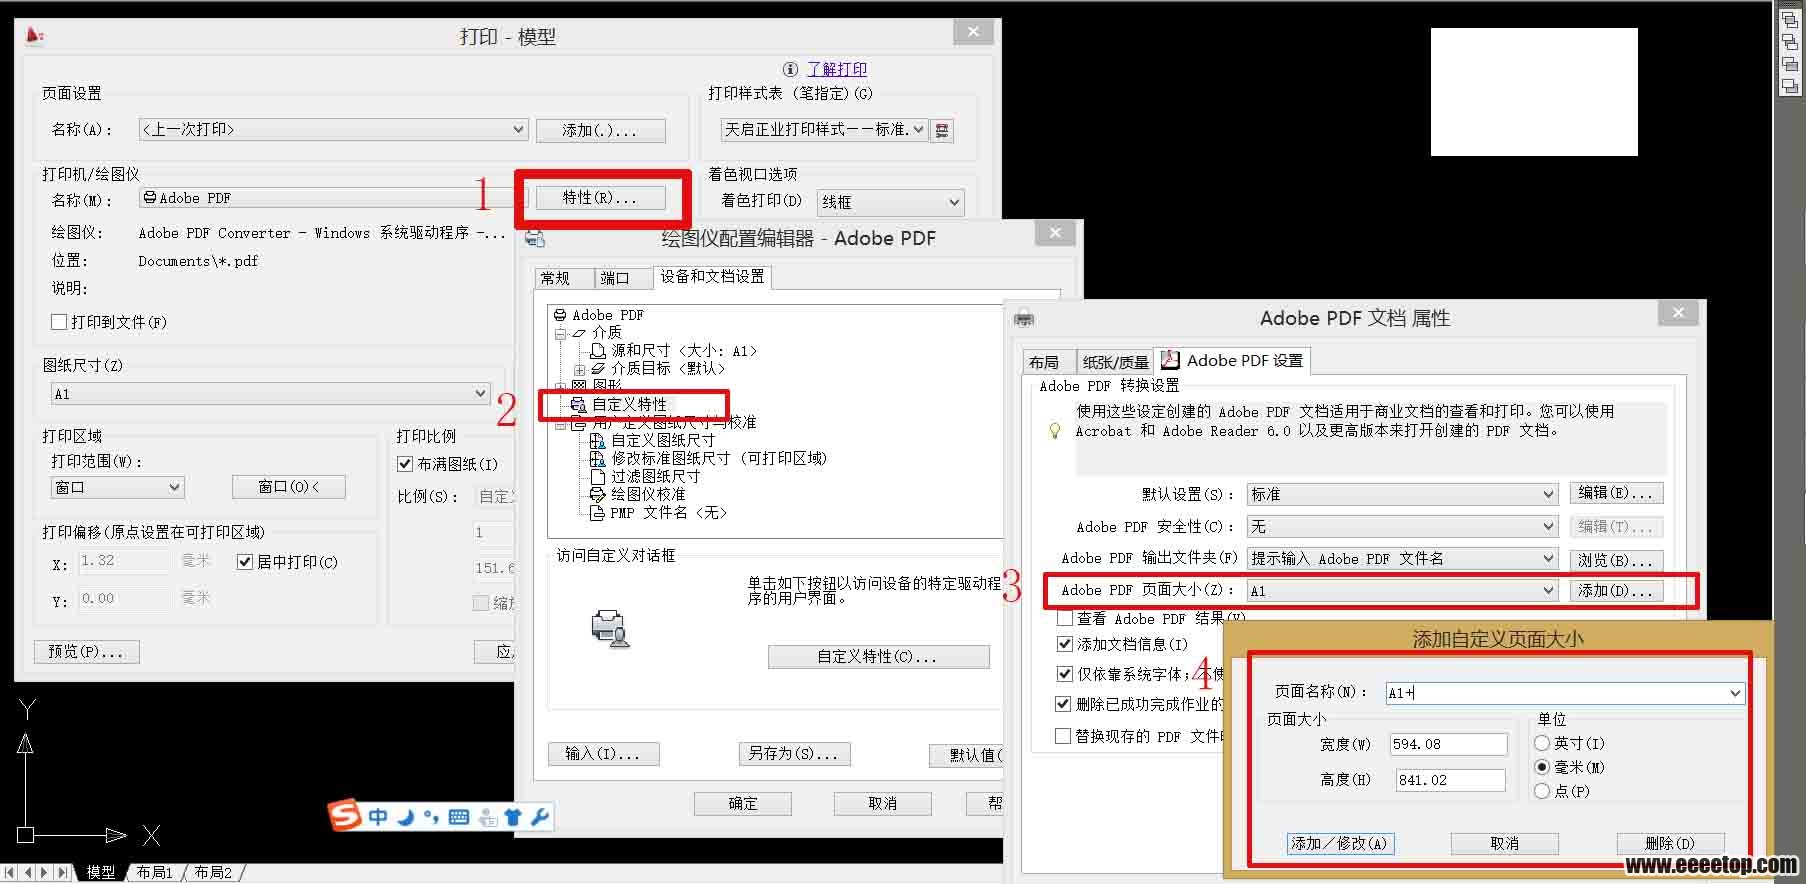The image size is (1806, 884).
Task: Collapse the 介质 tree node
Action: pyautogui.click(x=561, y=333)
